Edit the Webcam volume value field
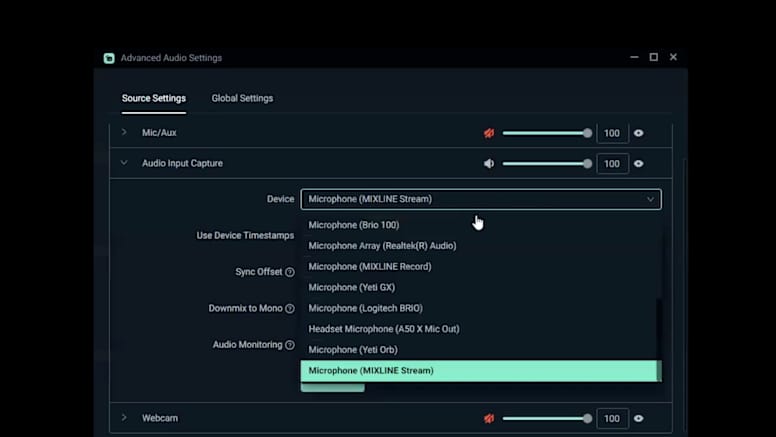The height and width of the screenshot is (437, 776). click(x=612, y=419)
